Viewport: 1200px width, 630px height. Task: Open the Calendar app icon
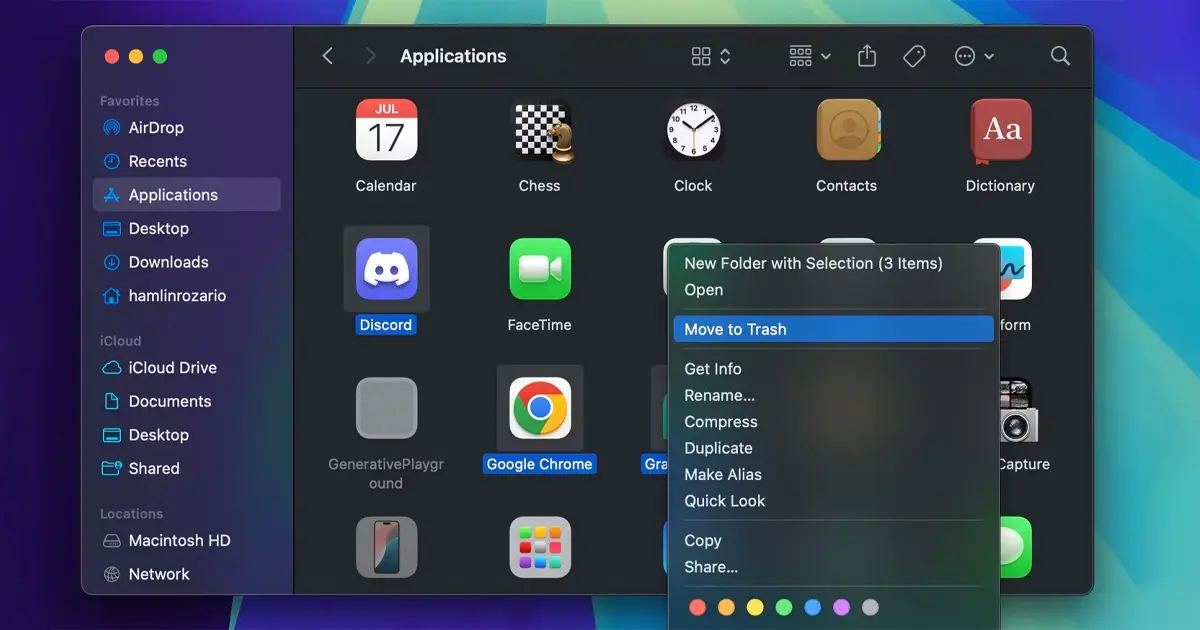click(386, 130)
